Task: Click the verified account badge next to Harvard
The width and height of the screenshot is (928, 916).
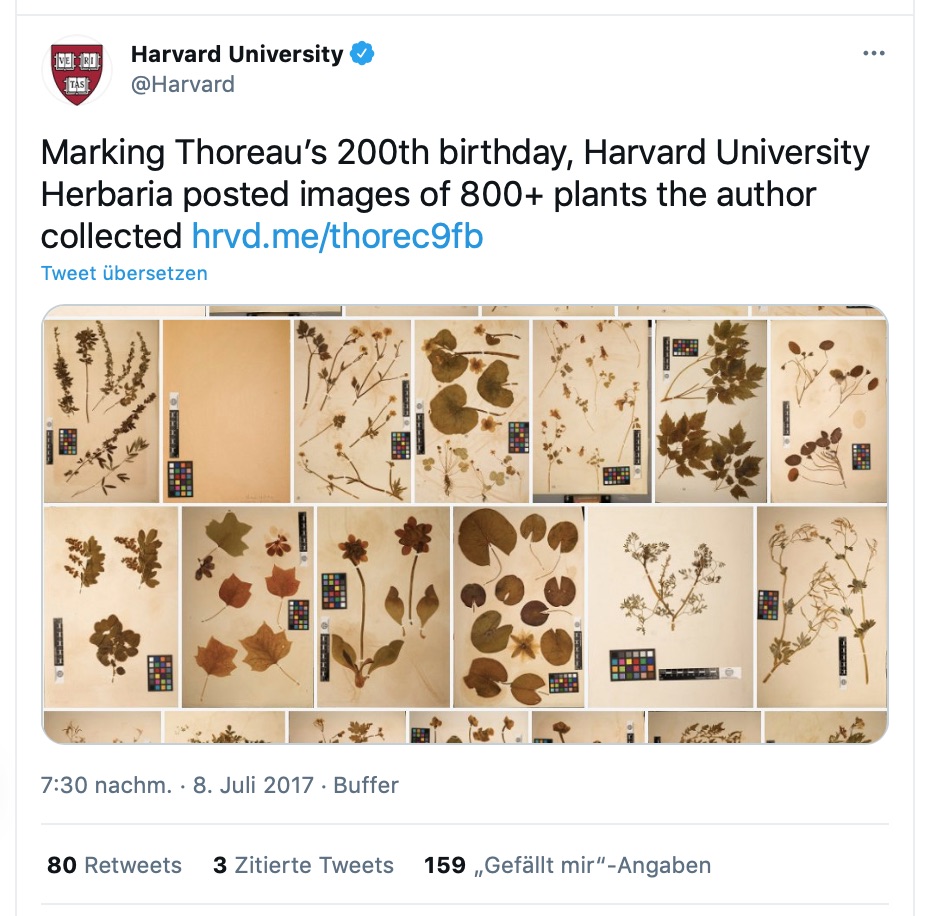Action: click(364, 53)
